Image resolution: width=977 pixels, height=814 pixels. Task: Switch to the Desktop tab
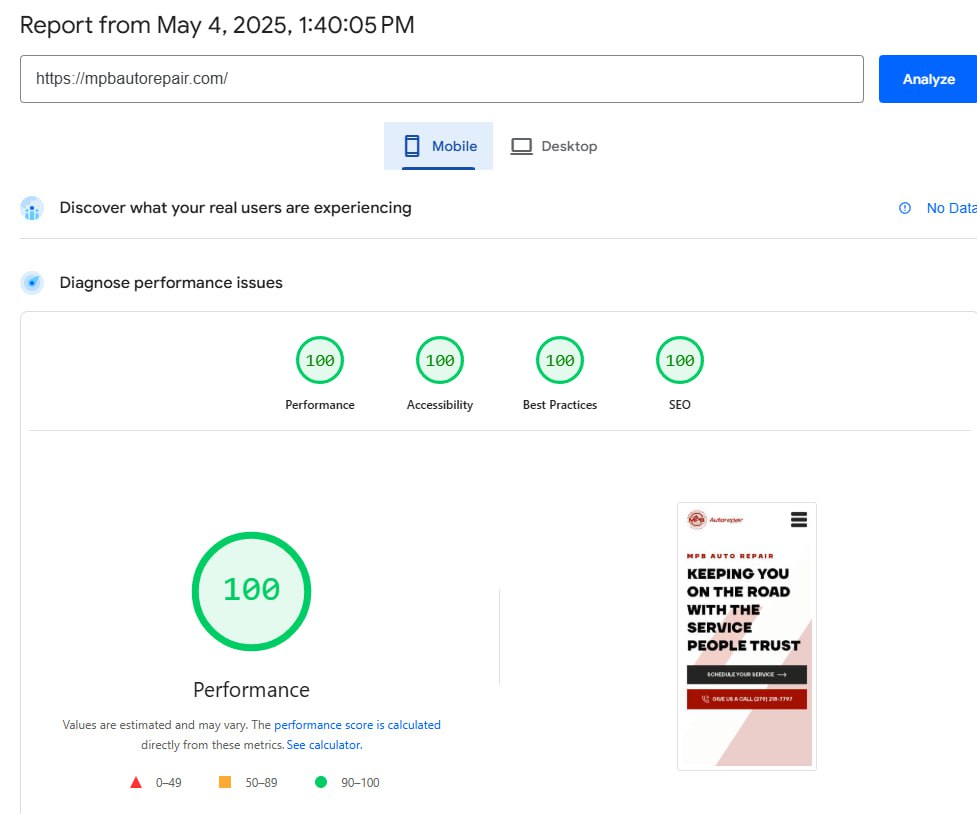click(554, 146)
